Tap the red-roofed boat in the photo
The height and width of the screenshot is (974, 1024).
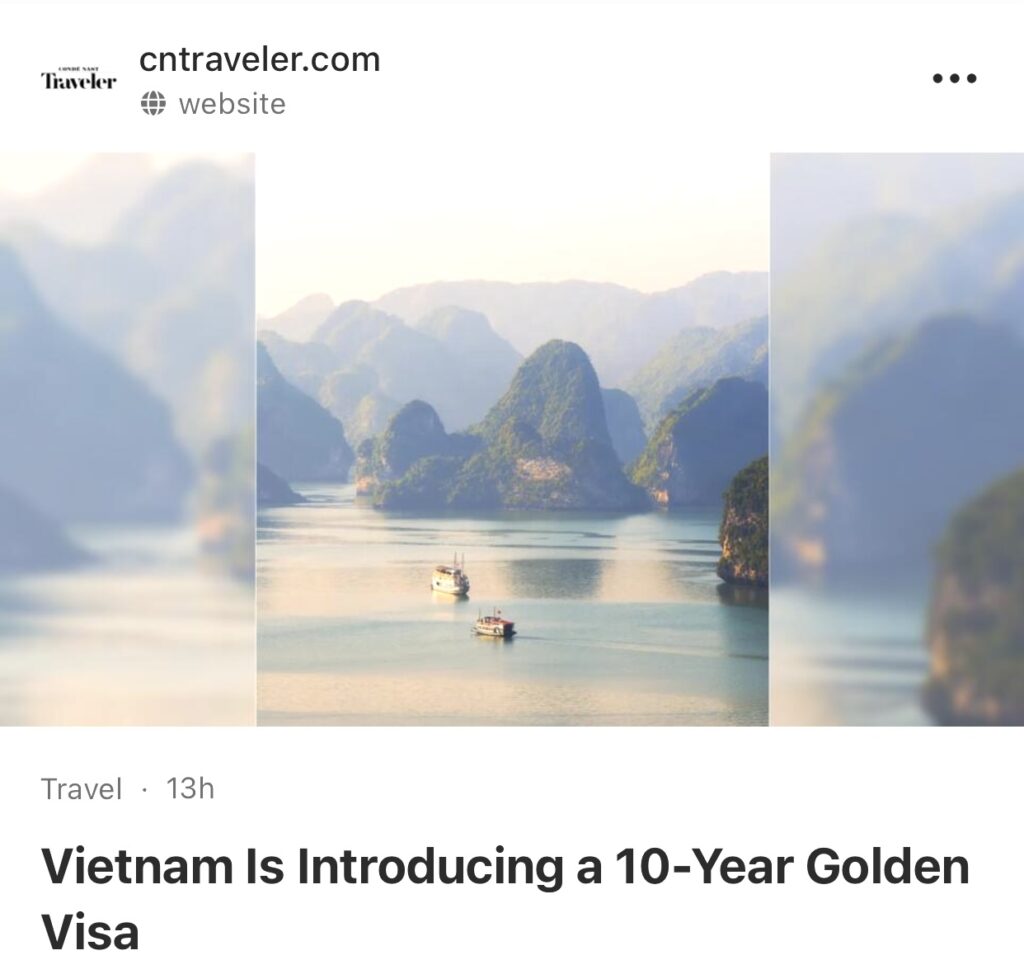(x=494, y=624)
